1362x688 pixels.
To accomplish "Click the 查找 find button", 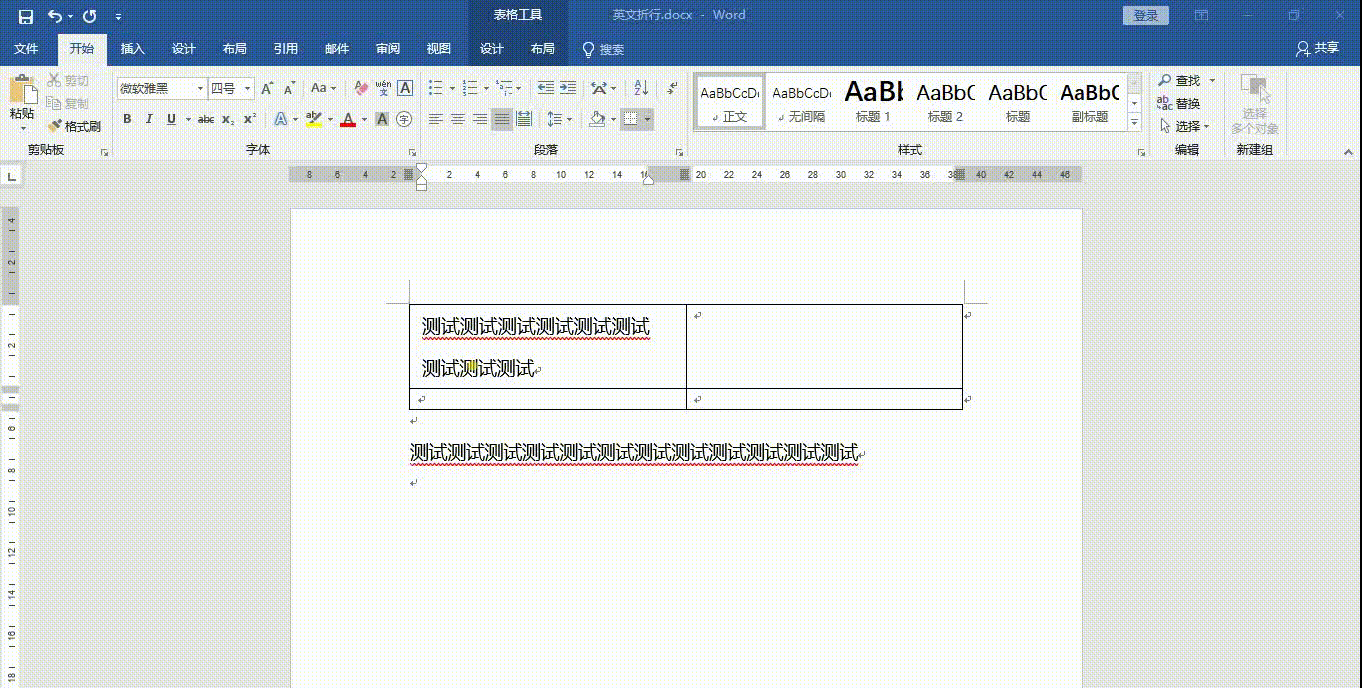I will pyautogui.click(x=1179, y=80).
